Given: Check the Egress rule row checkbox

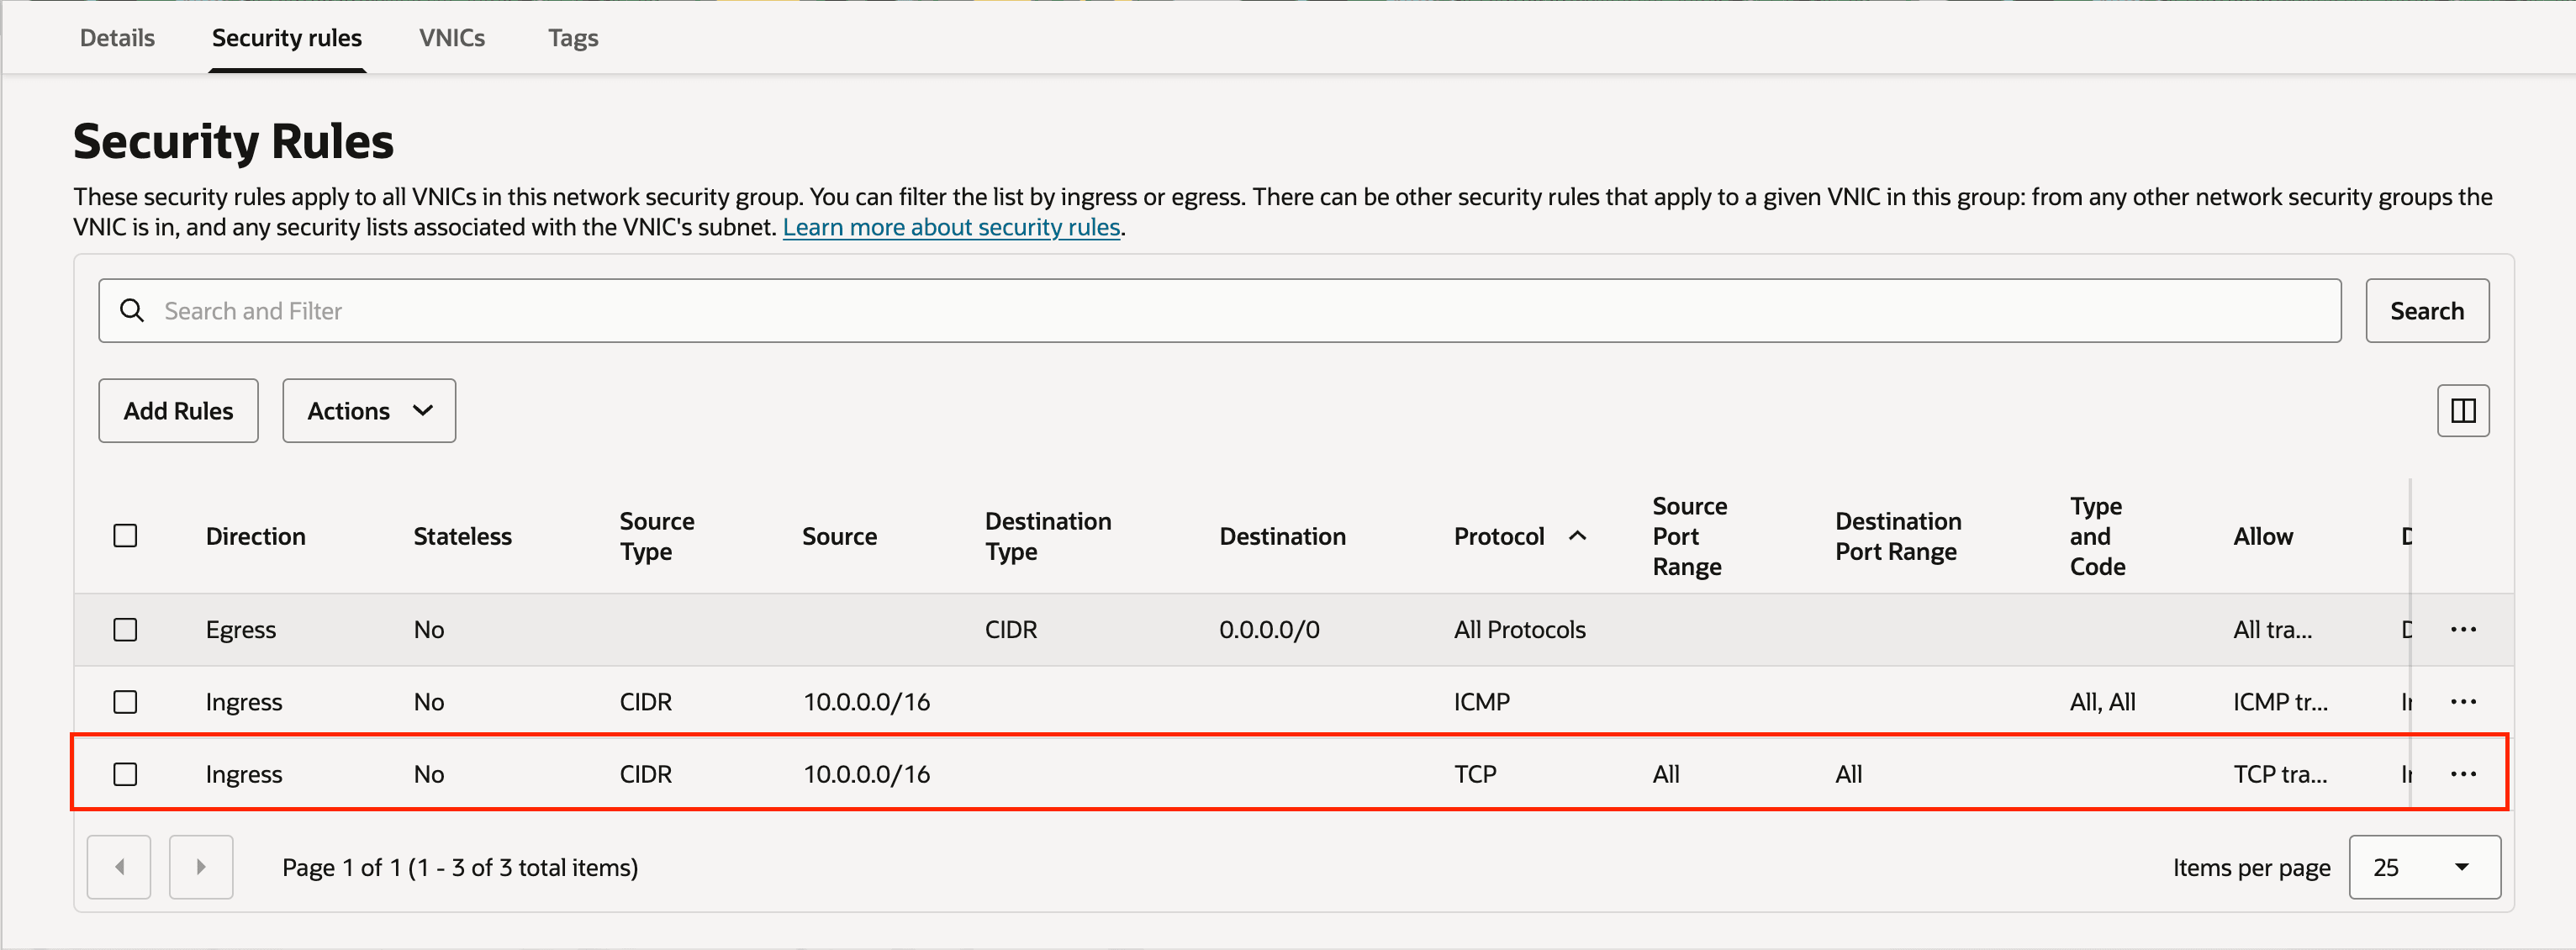Looking at the screenshot, I should tap(125, 629).
